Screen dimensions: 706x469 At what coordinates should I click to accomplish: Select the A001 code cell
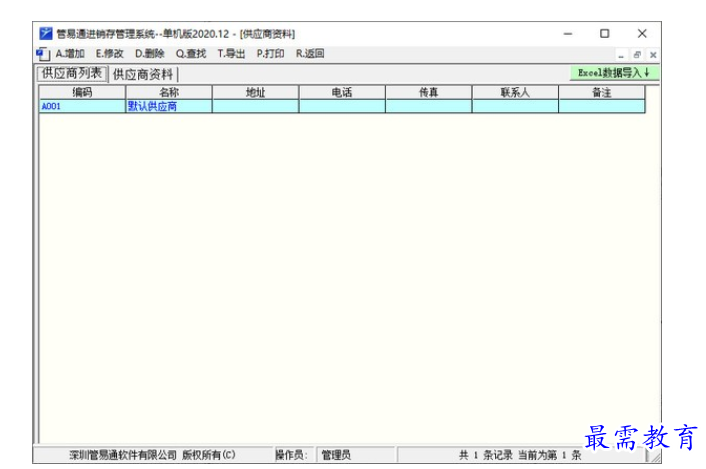pos(82,107)
